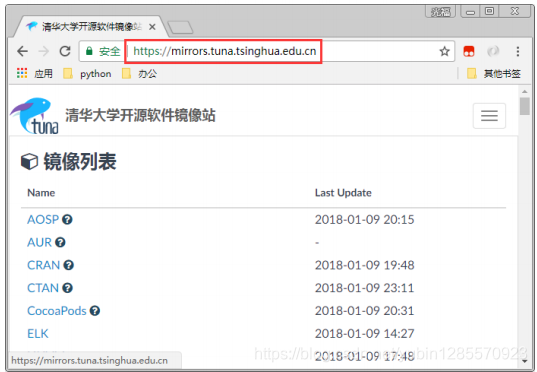
Task: Open the Chrome three-dot menu
Action: click(518, 51)
